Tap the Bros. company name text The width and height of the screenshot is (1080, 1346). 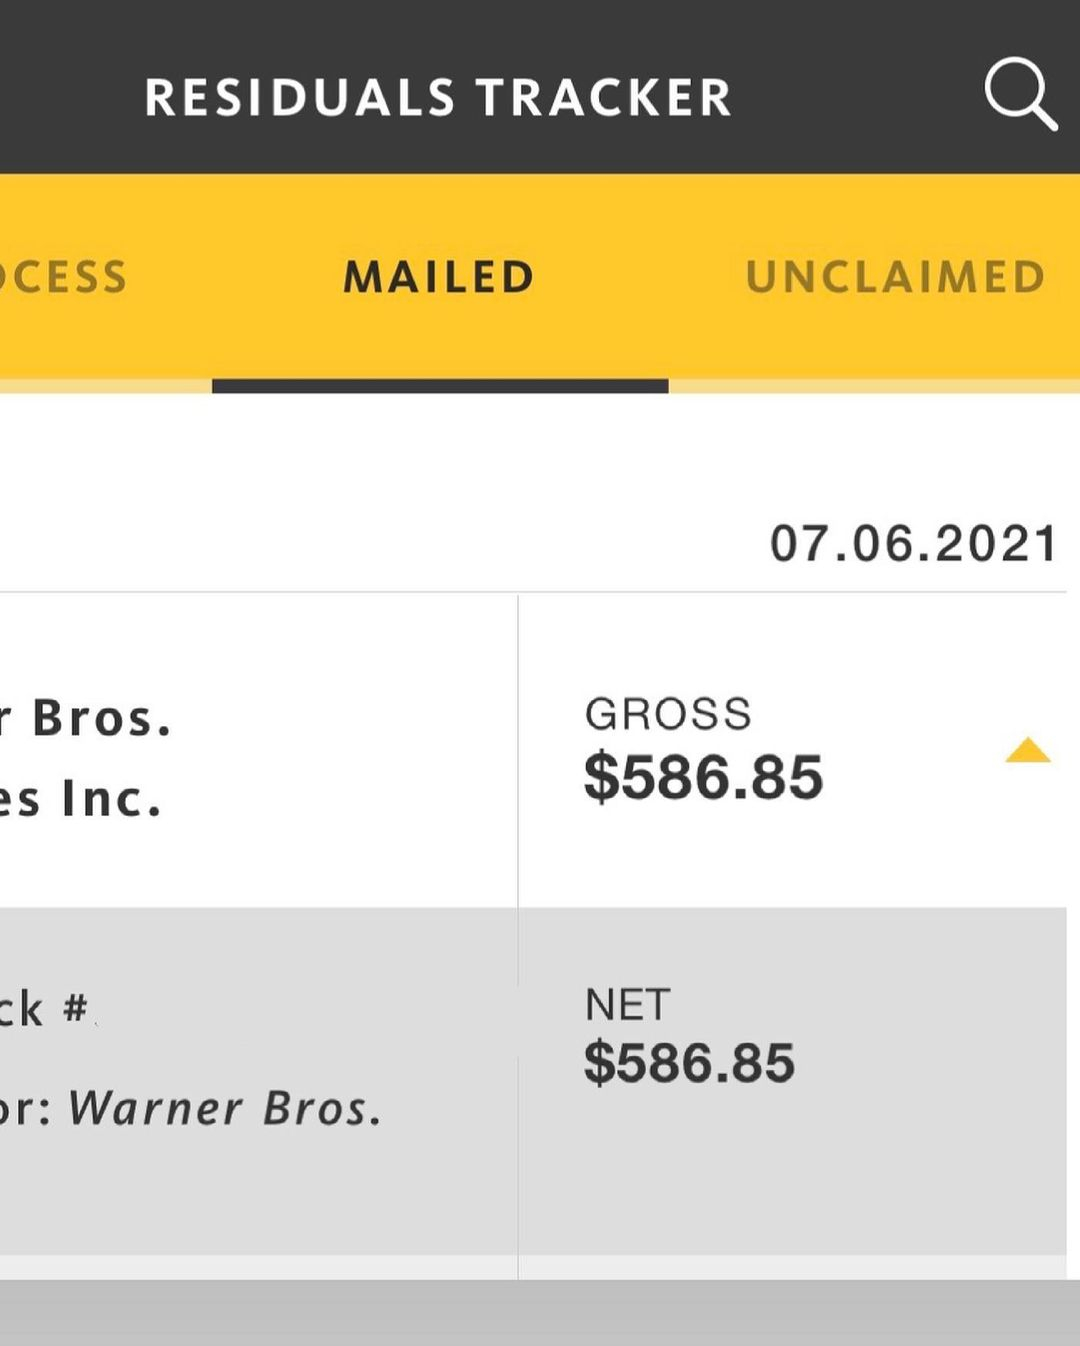(100, 718)
